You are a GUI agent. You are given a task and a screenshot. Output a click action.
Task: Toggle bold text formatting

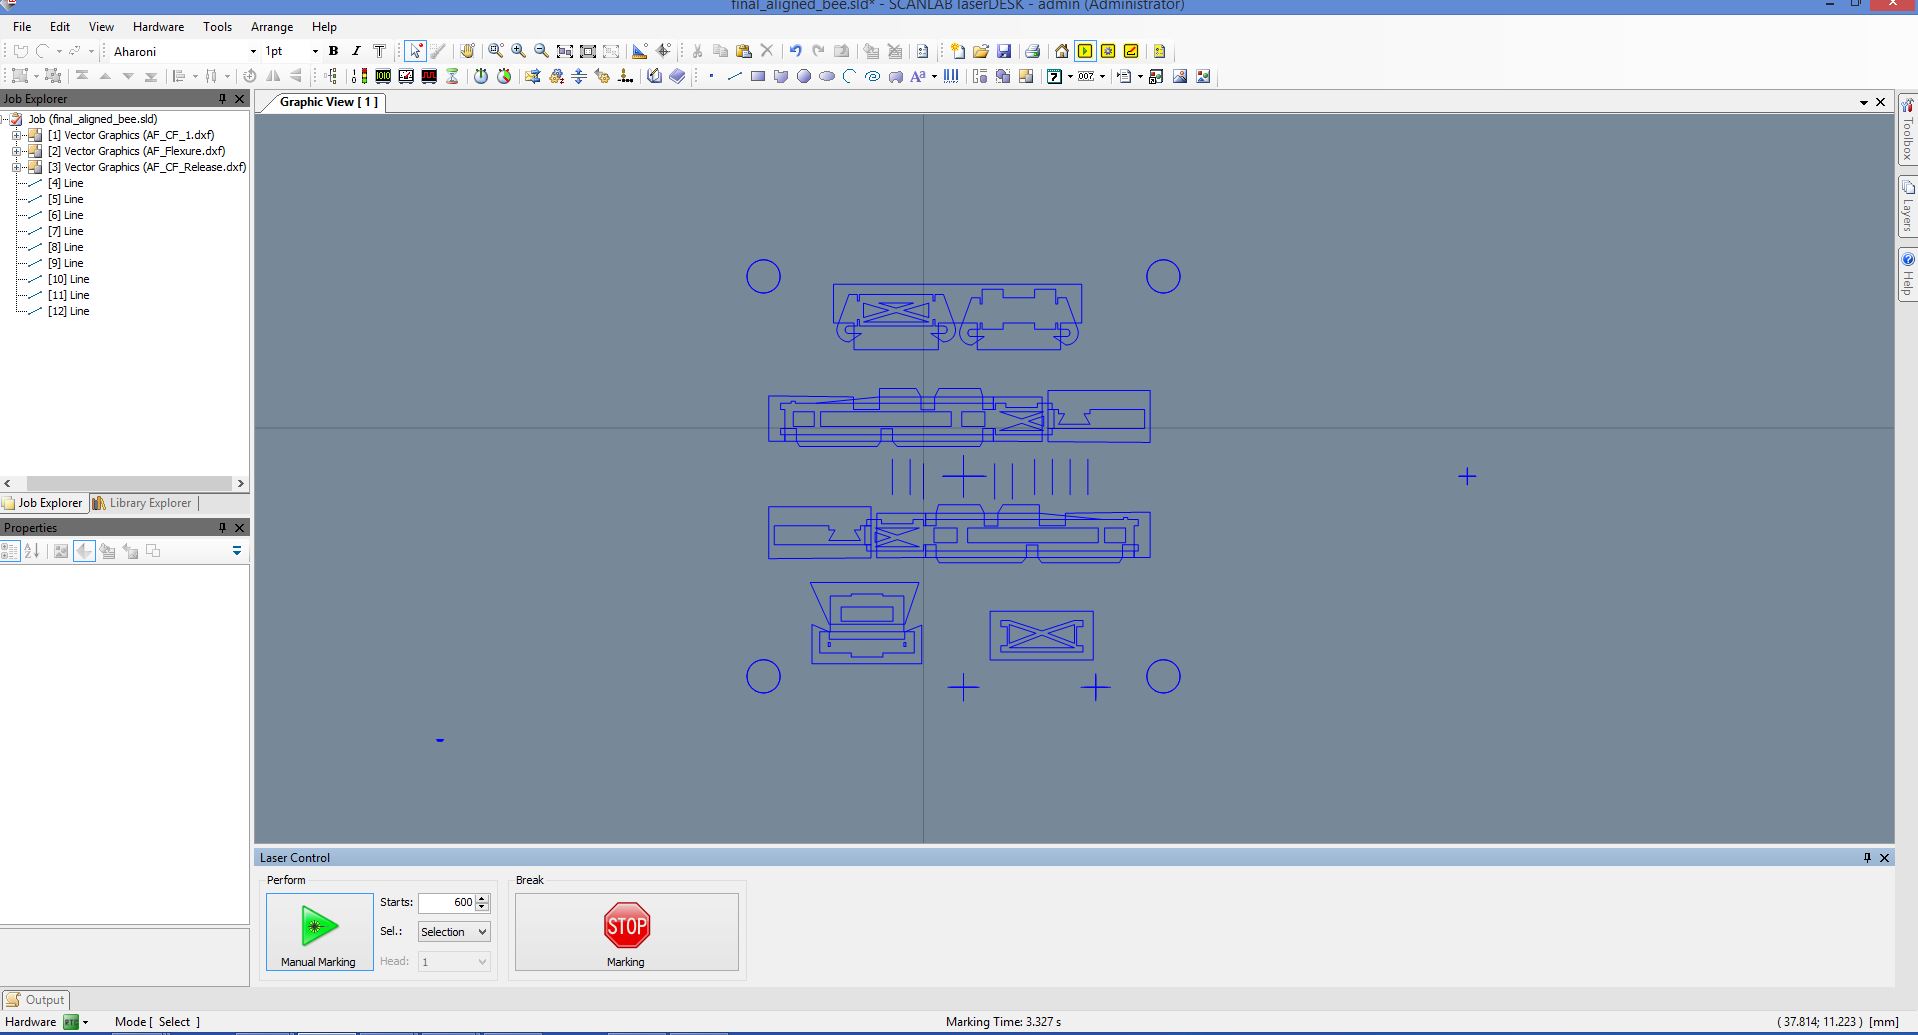(x=333, y=51)
